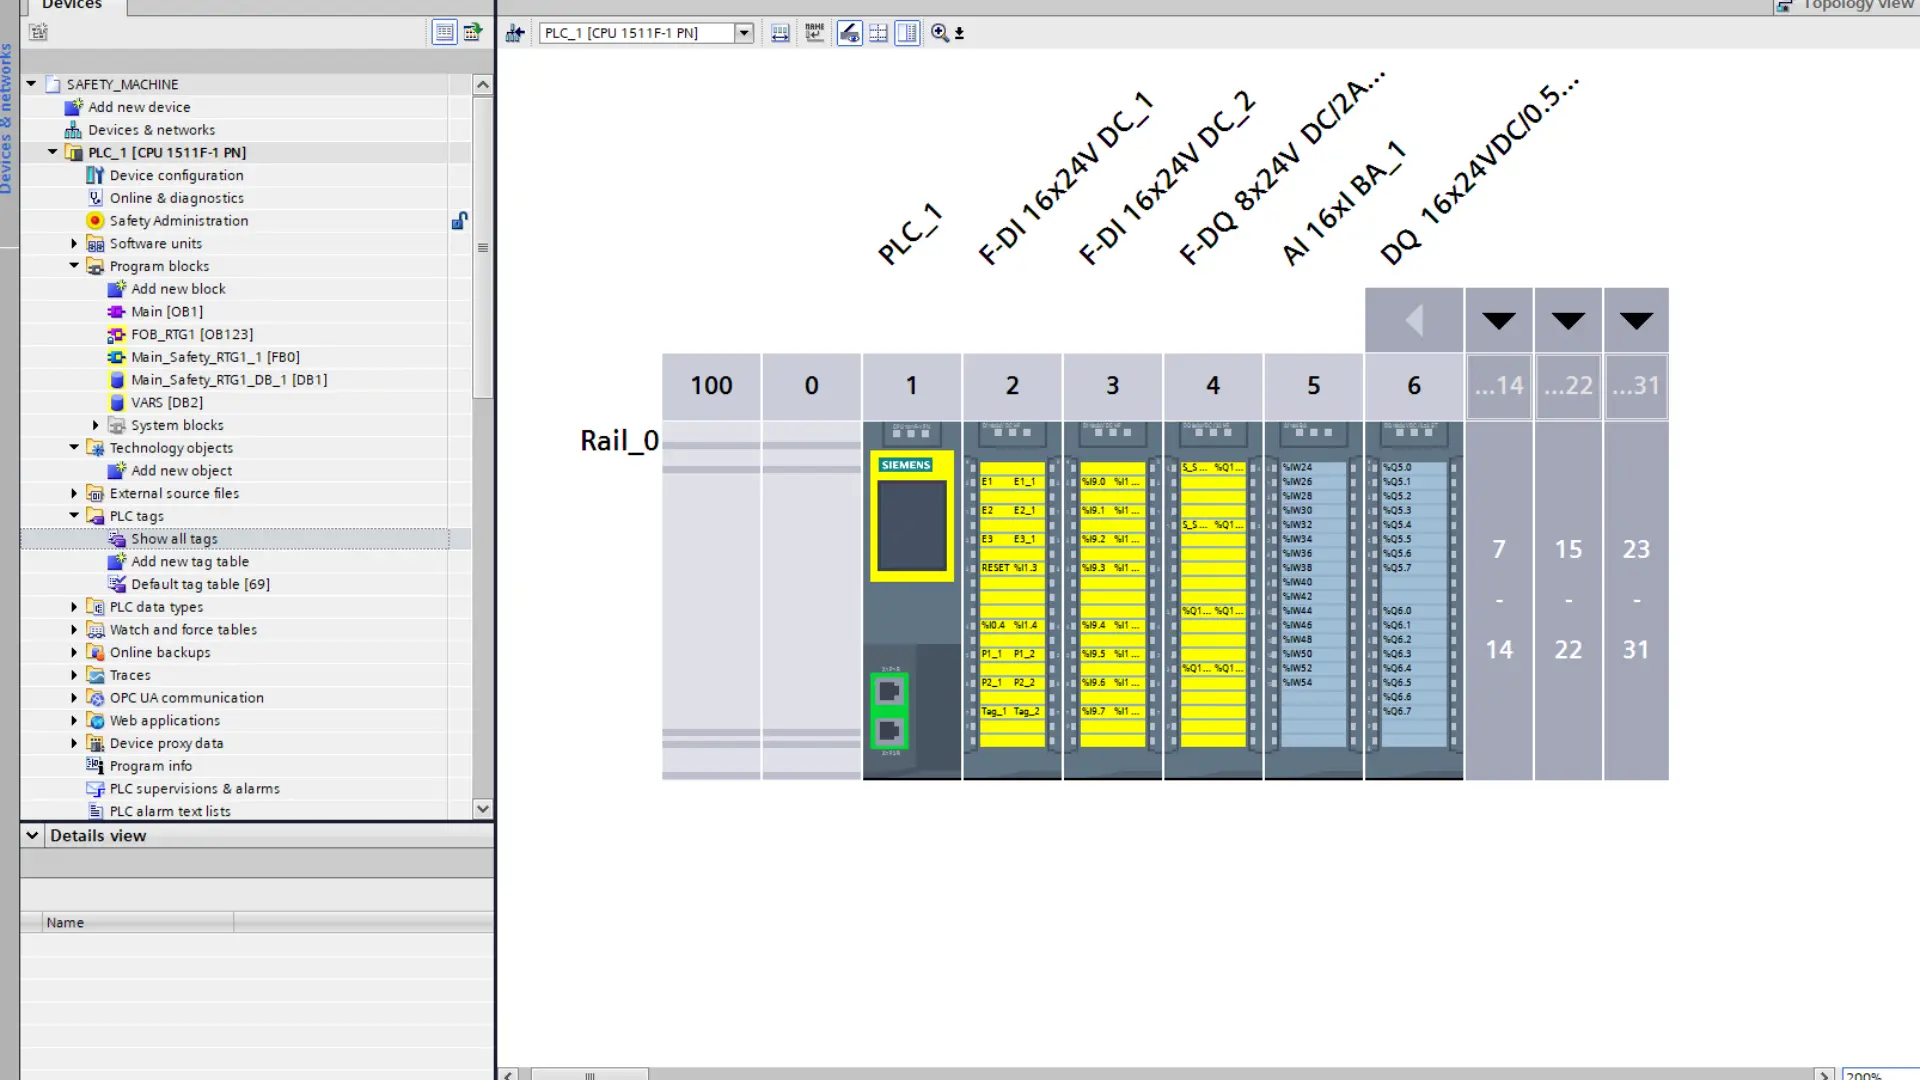
Task: Select Add new device link
Action: [x=138, y=107]
